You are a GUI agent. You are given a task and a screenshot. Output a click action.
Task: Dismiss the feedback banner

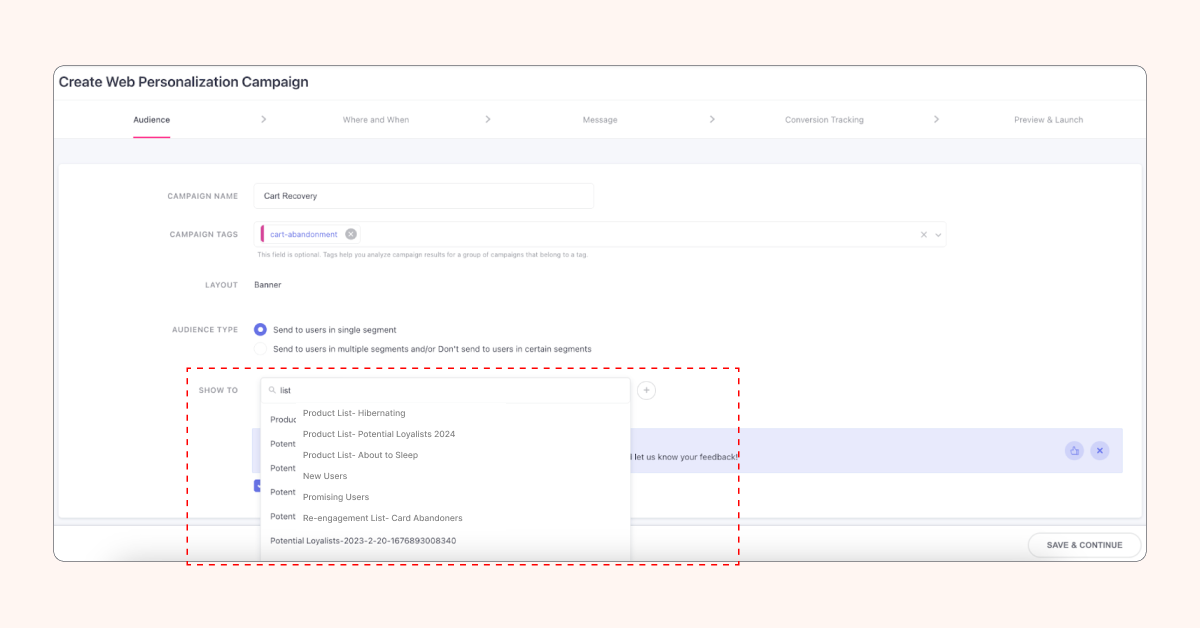(x=1099, y=451)
